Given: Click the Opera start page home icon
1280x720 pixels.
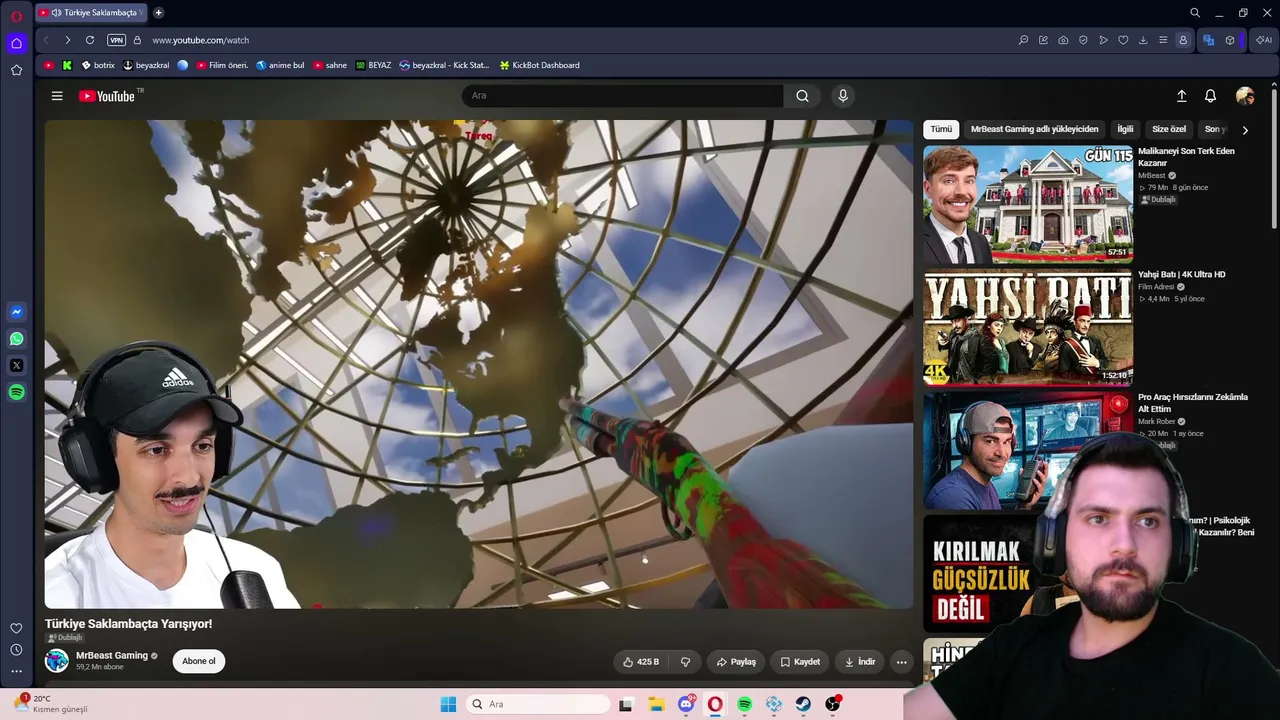Looking at the screenshot, I should (x=16, y=43).
